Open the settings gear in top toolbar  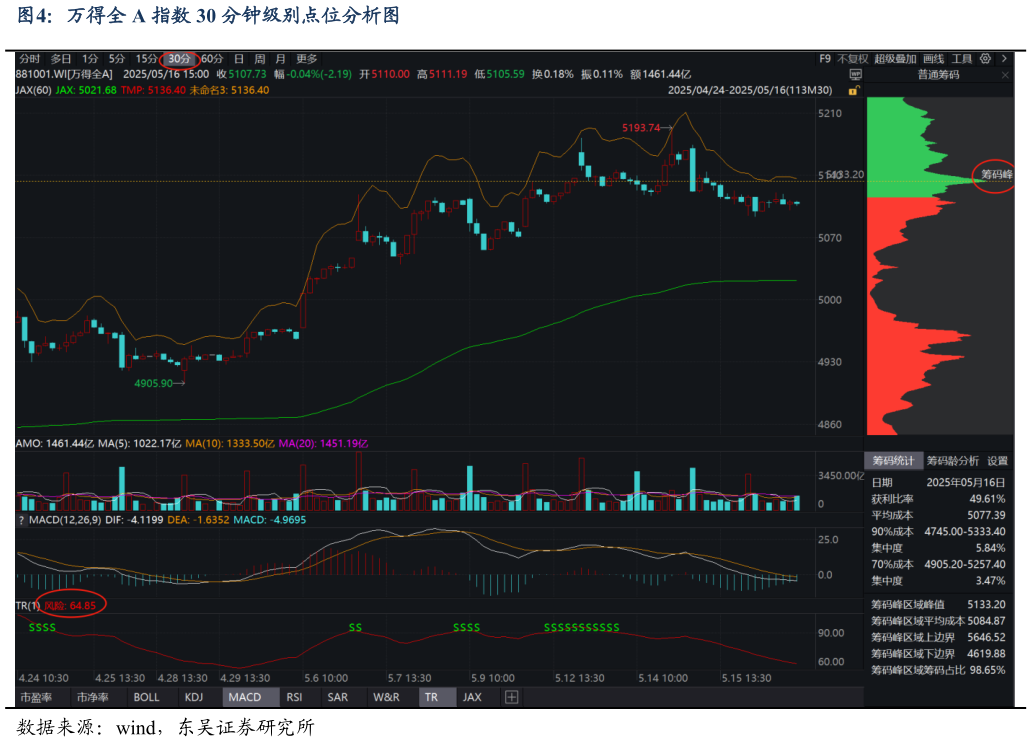pyautogui.click(x=986, y=59)
